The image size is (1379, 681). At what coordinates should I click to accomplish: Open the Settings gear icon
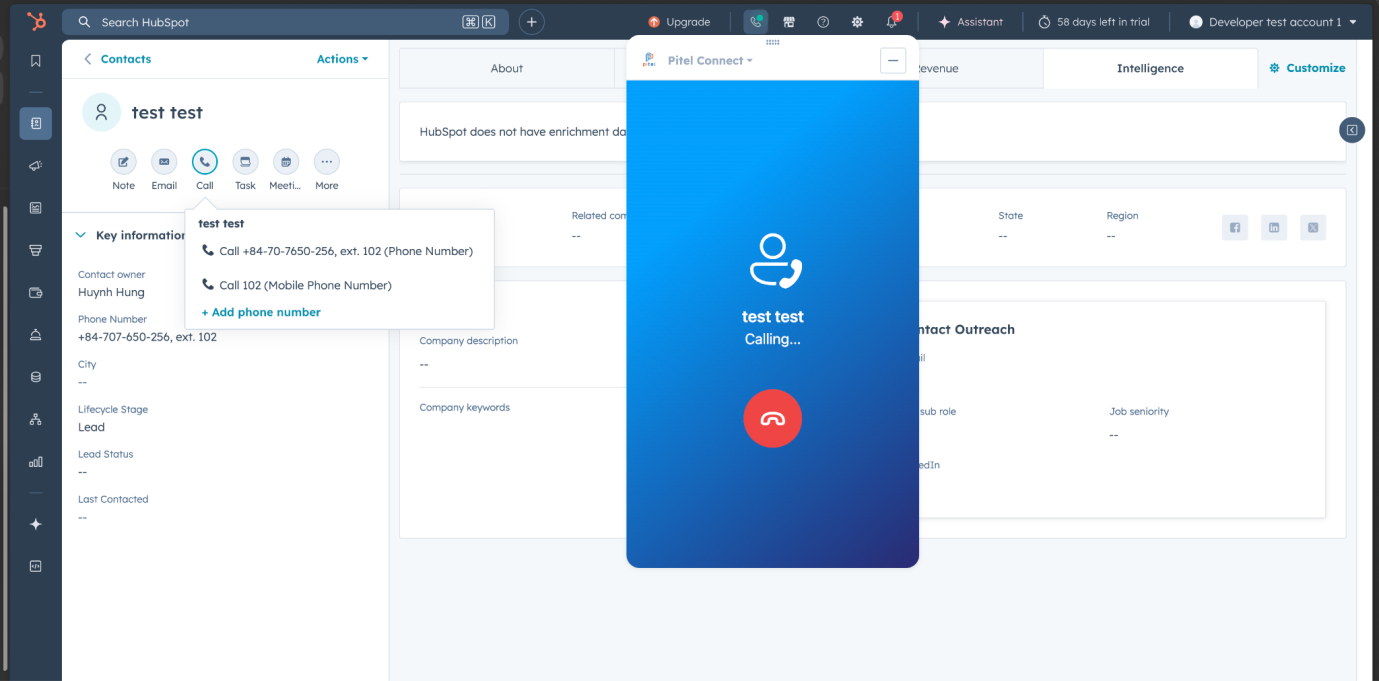857,22
